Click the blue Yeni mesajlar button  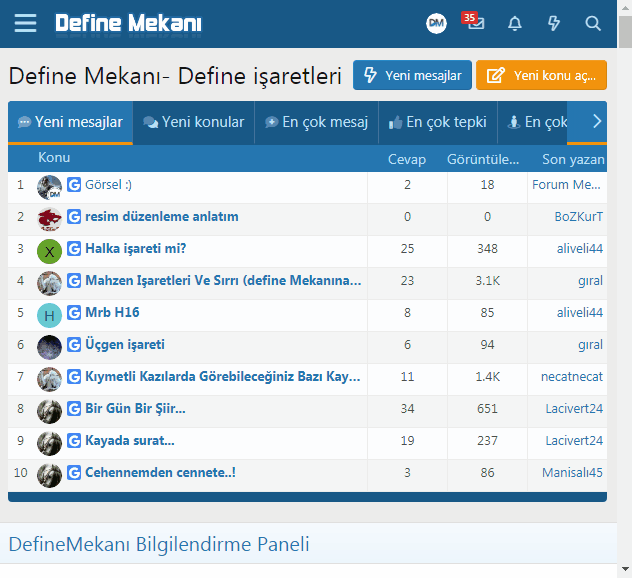click(x=412, y=75)
